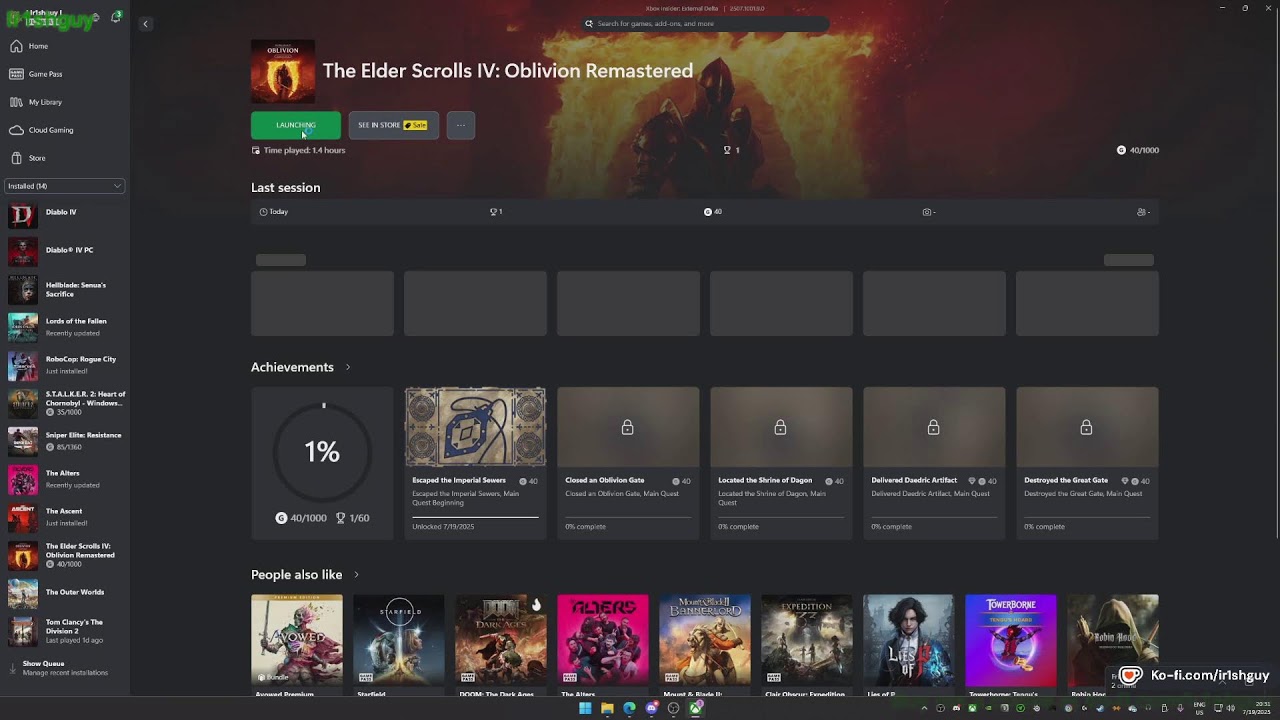This screenshot has height=720, width=1280.
Task: Show hidden system tray icons chevron
Action: click(924, 708)
